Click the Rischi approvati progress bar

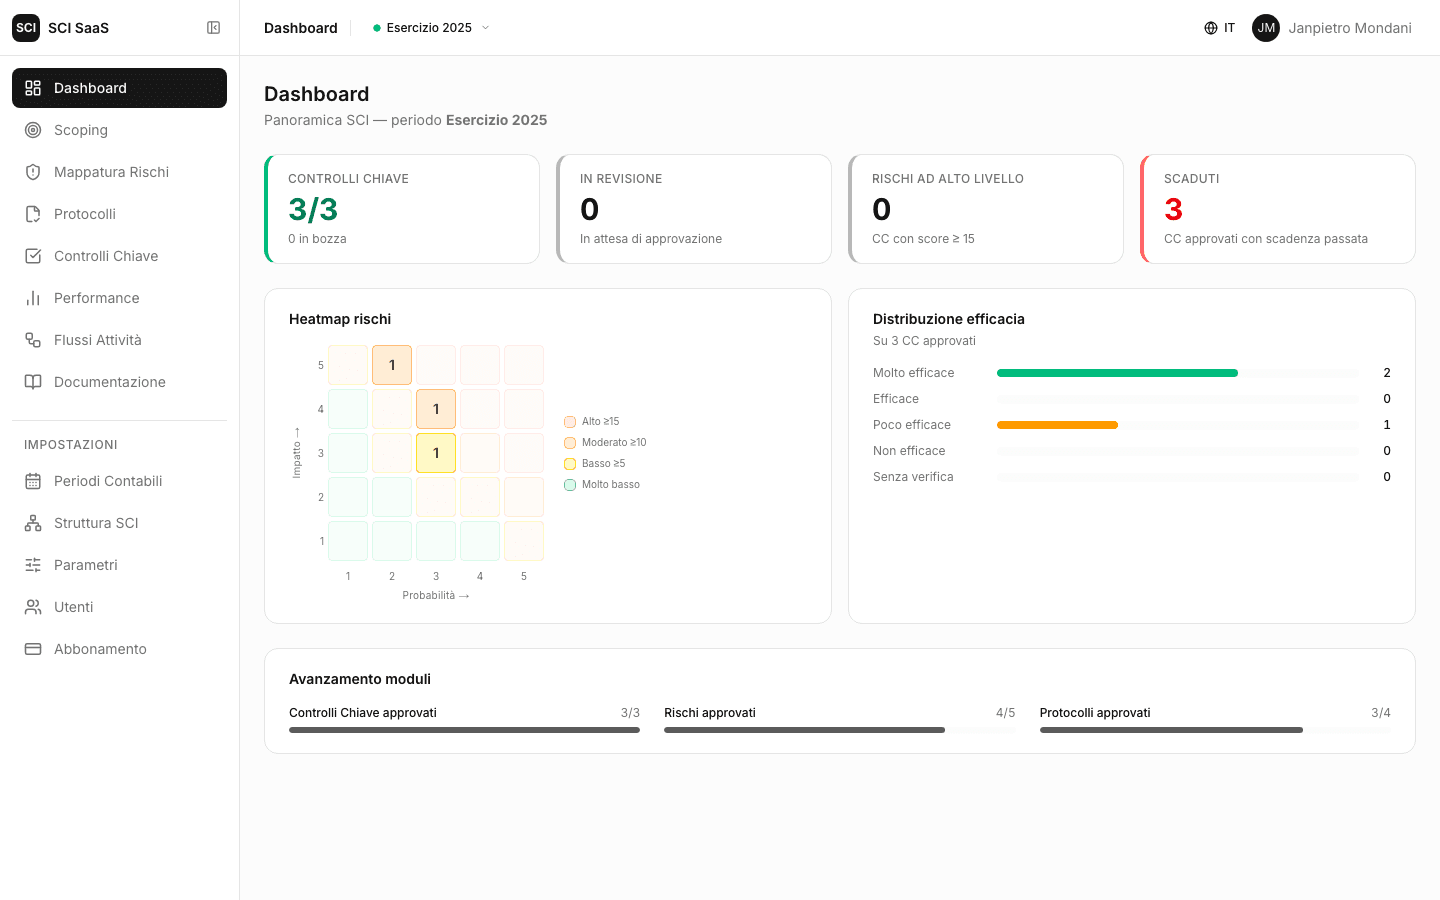pyautogui.click(x=839, y=730)
